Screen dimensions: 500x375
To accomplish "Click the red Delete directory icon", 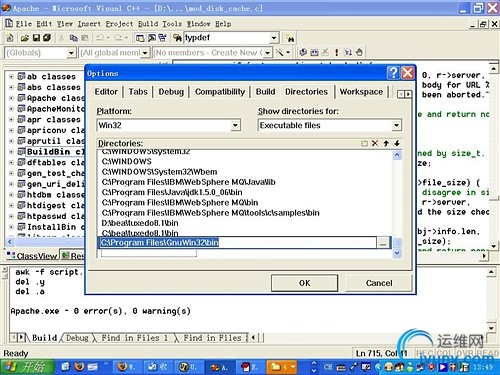I will click(x=375, y=143).
